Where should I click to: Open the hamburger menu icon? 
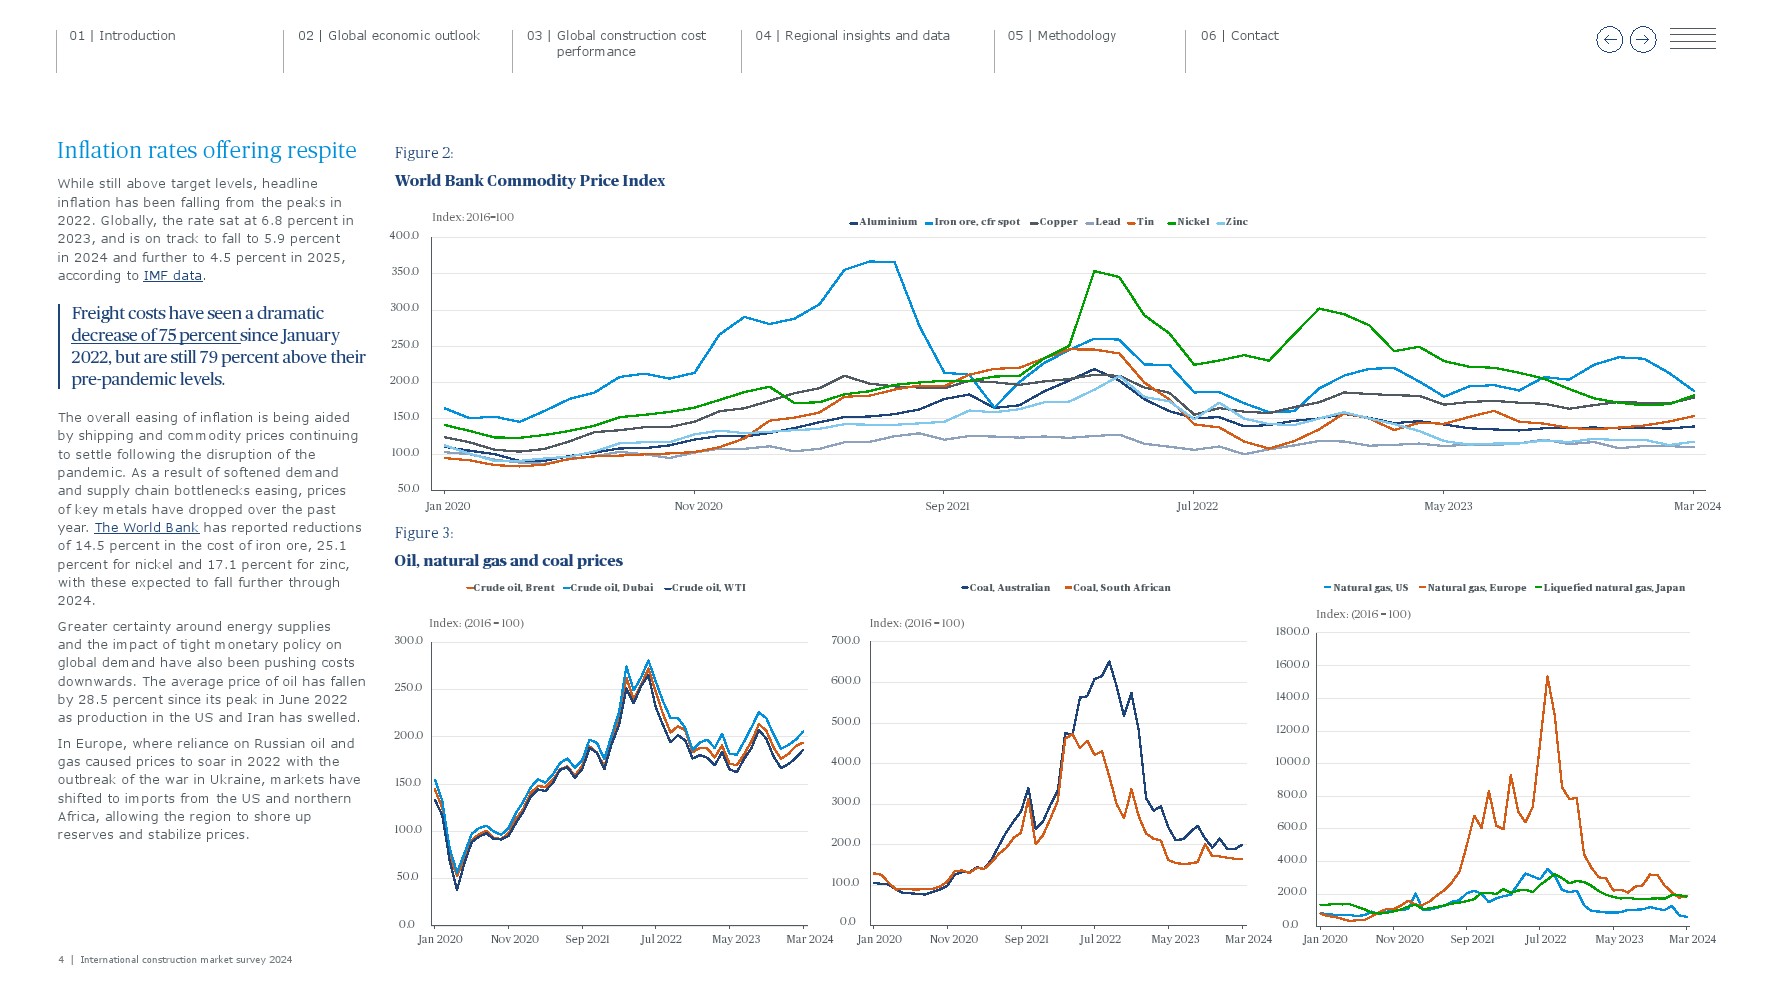point(1692,40)
